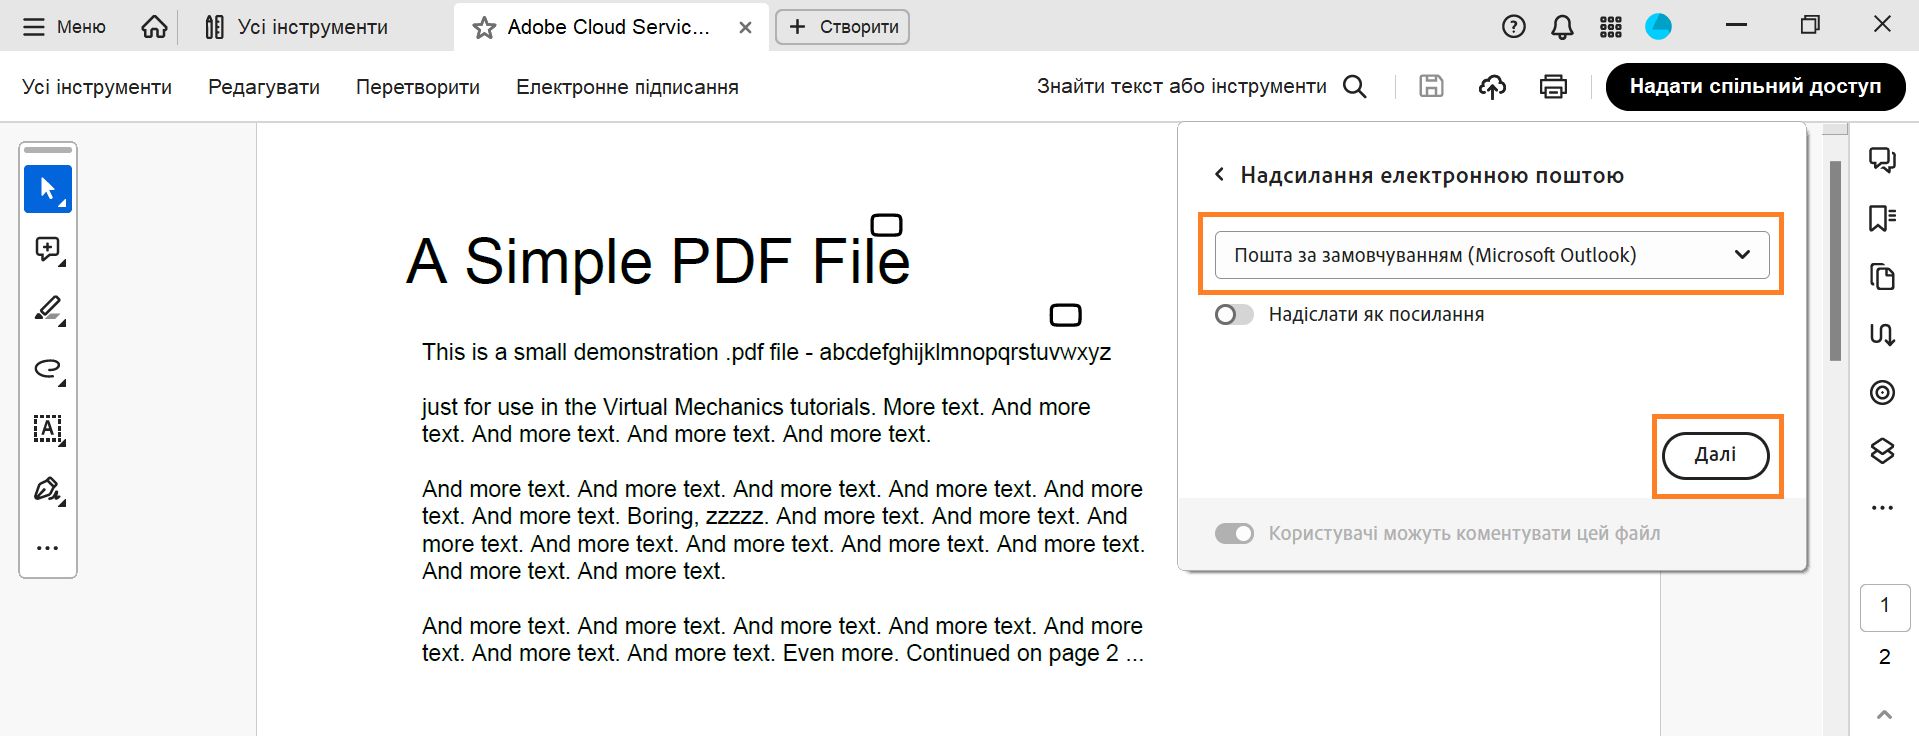Open the bookmarks panel in right sidebar
Image resolution: width=1919 pixels, height=736 pixels.
tap(1882, 218)
